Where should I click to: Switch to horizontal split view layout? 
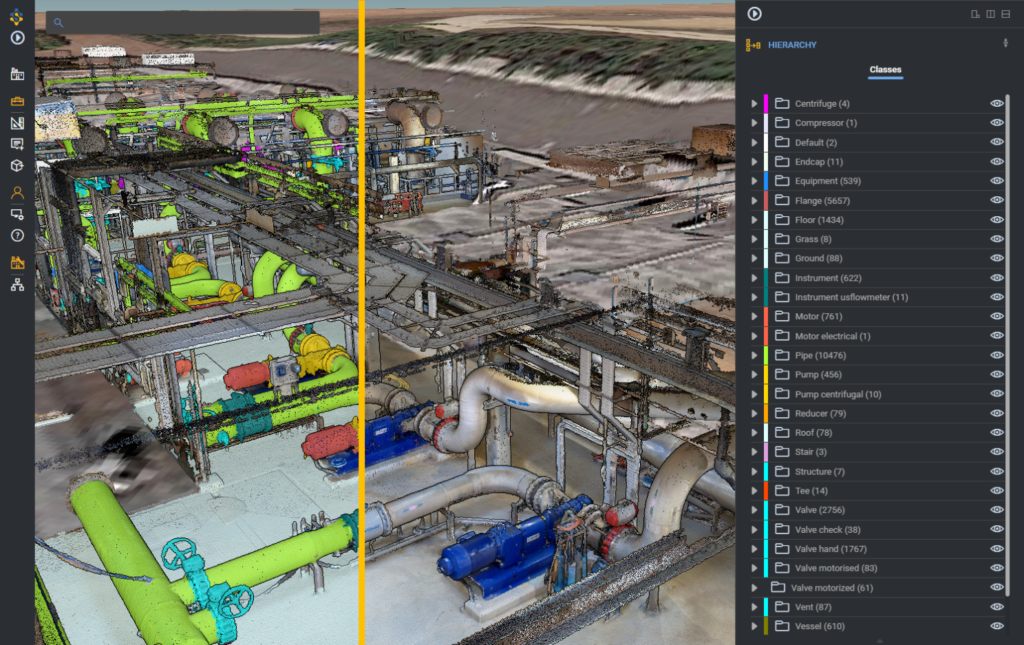point(1006,13)
